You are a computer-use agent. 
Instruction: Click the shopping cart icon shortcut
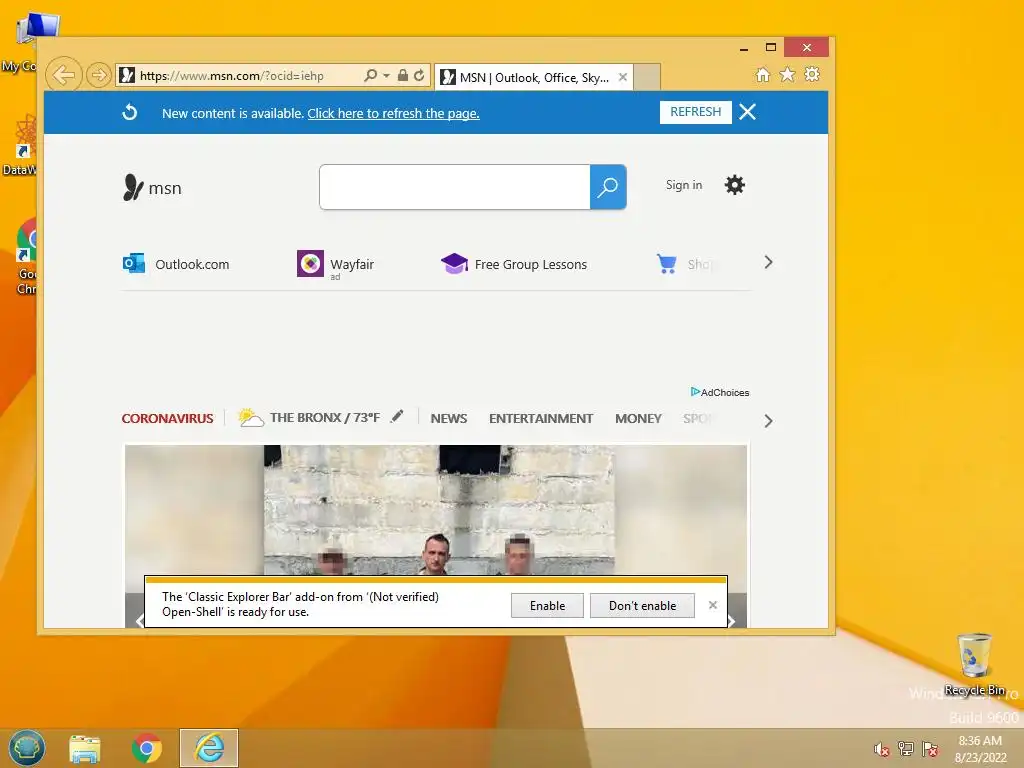point(666,264)
